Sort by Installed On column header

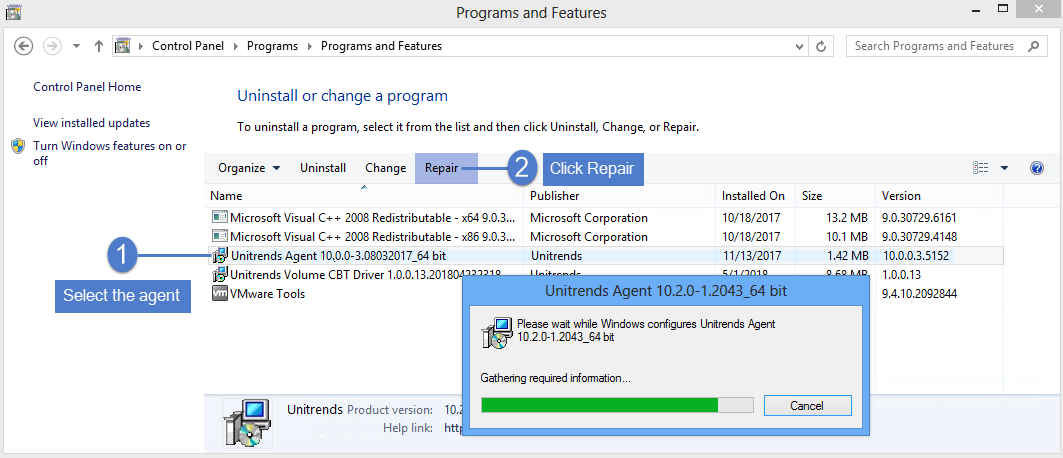(x=755, y=196)
